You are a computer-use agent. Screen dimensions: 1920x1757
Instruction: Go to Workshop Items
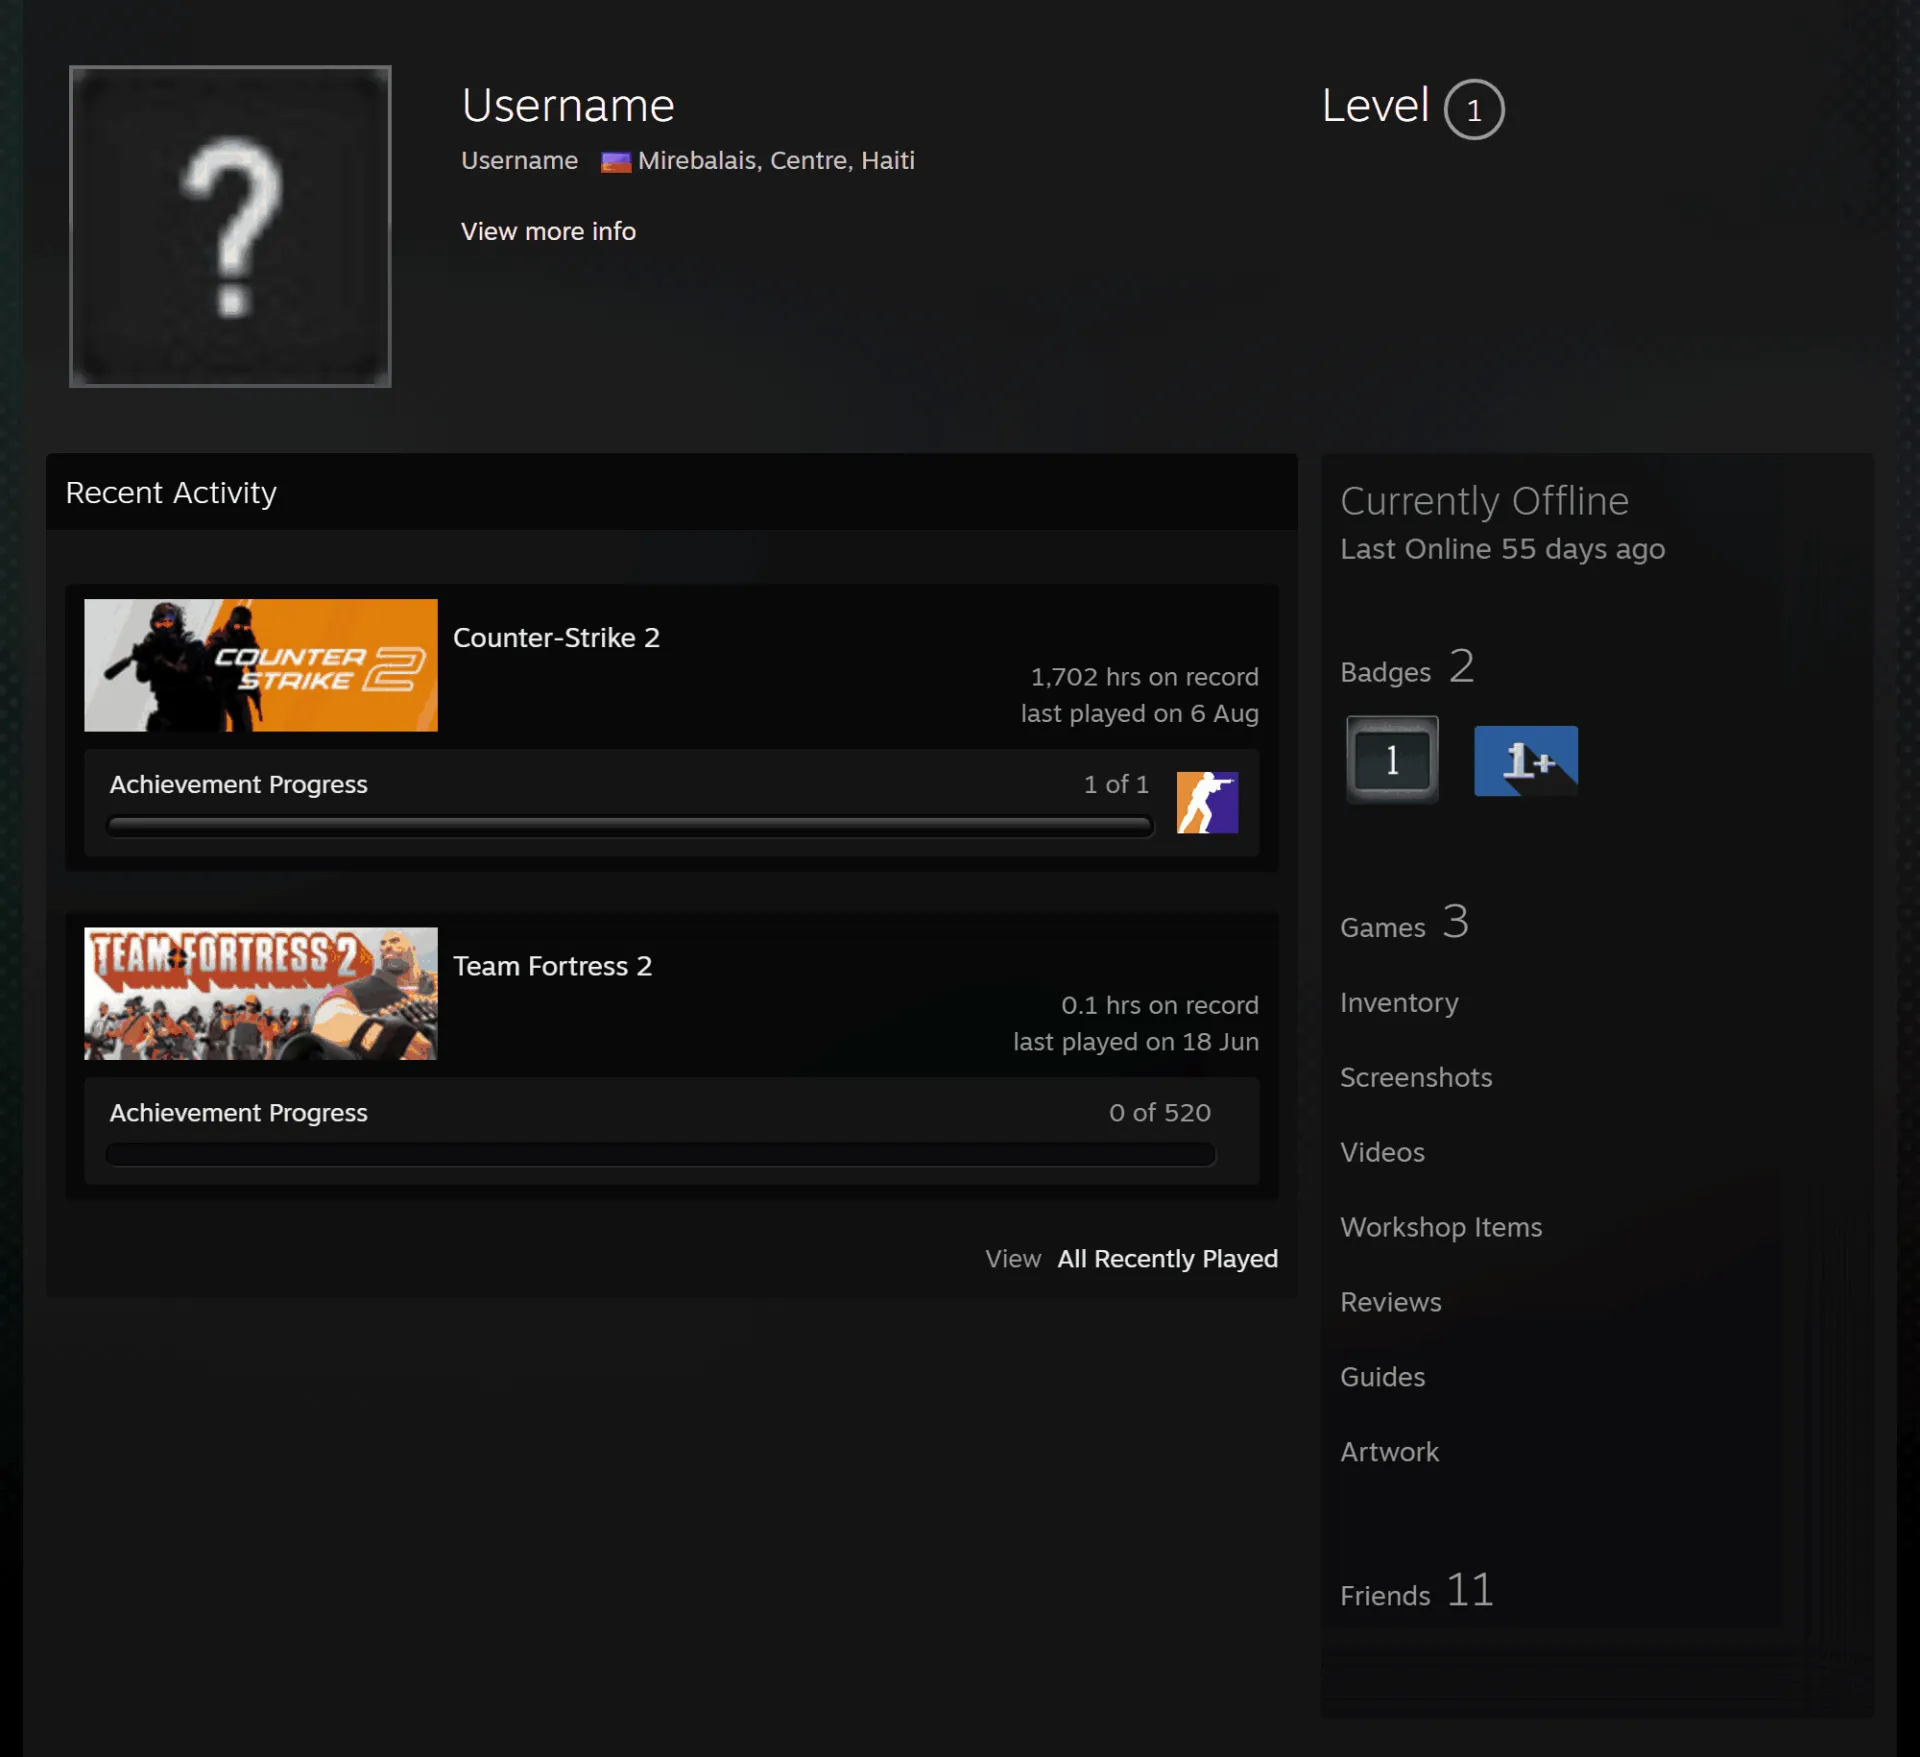(x=1441, y=1227)
